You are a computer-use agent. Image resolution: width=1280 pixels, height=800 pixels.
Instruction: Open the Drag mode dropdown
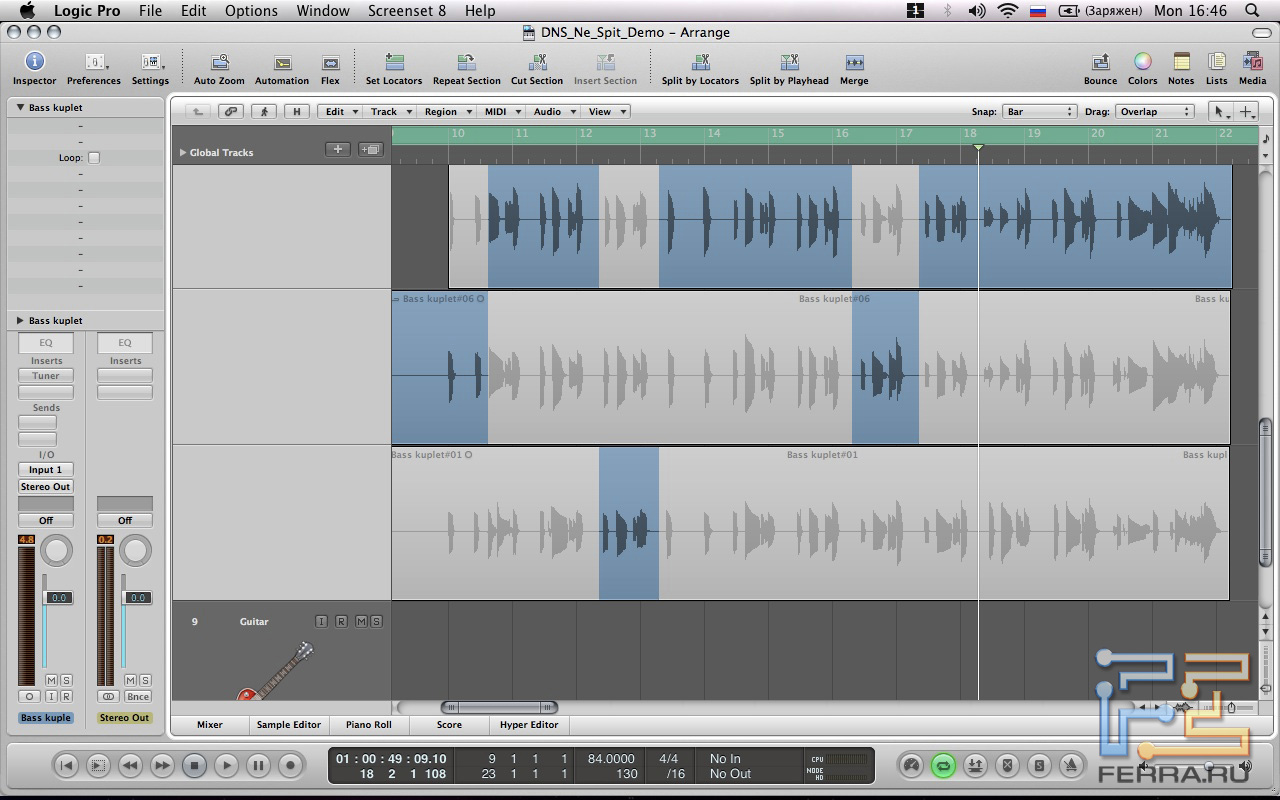tap(1155, 112)
